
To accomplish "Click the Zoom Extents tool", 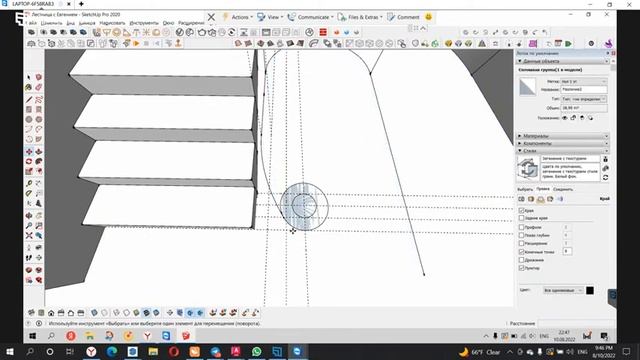I will (29, 236).
